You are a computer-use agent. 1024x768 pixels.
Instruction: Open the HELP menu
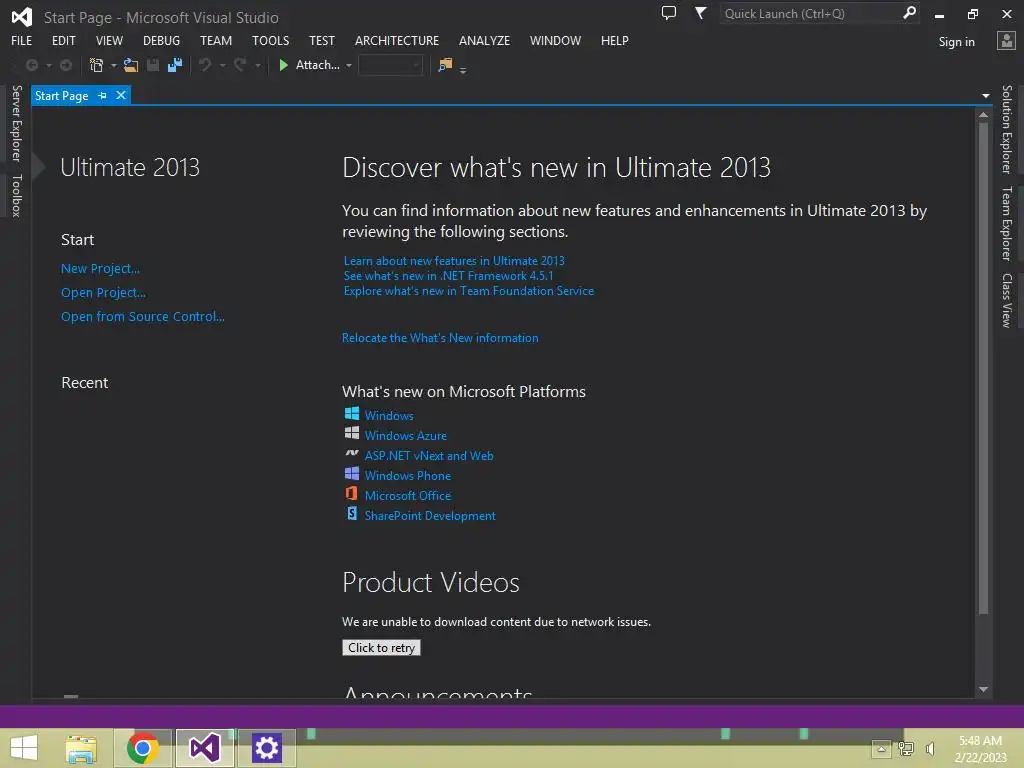click(x=615, y=40)
